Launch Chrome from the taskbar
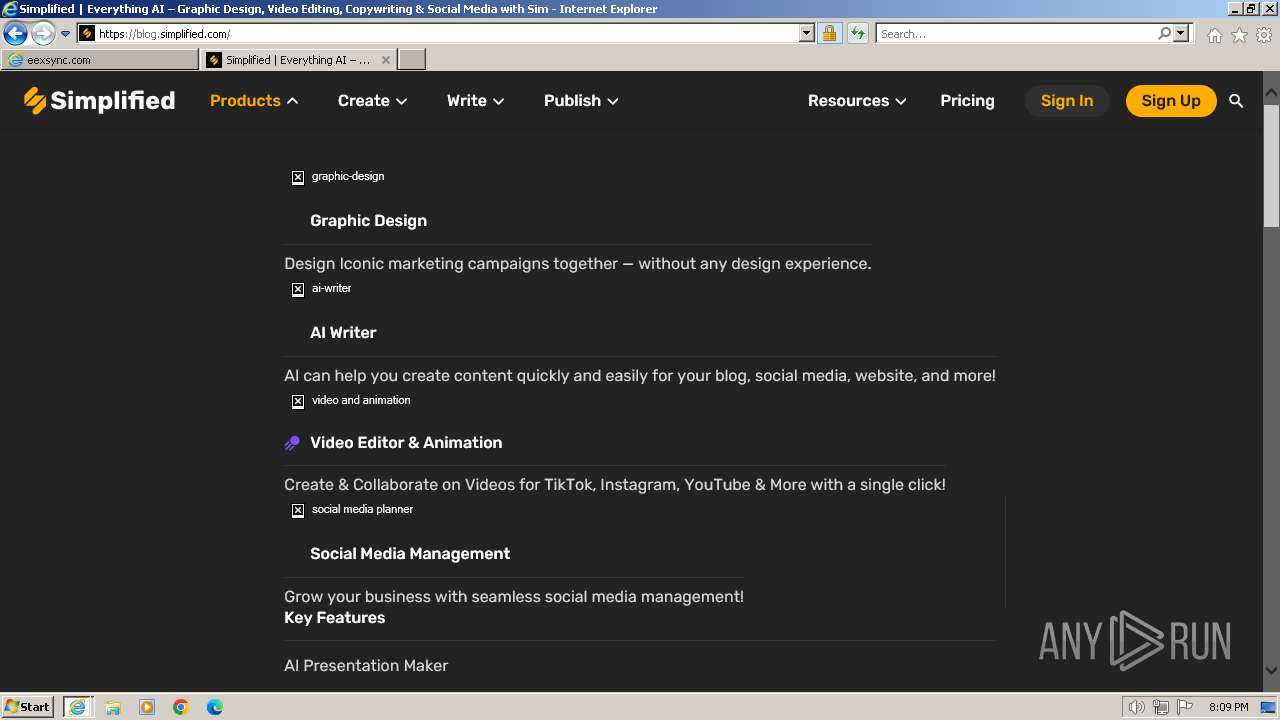Image resolution: width=1280 pixels, height=720 pixels. [181, 707]
